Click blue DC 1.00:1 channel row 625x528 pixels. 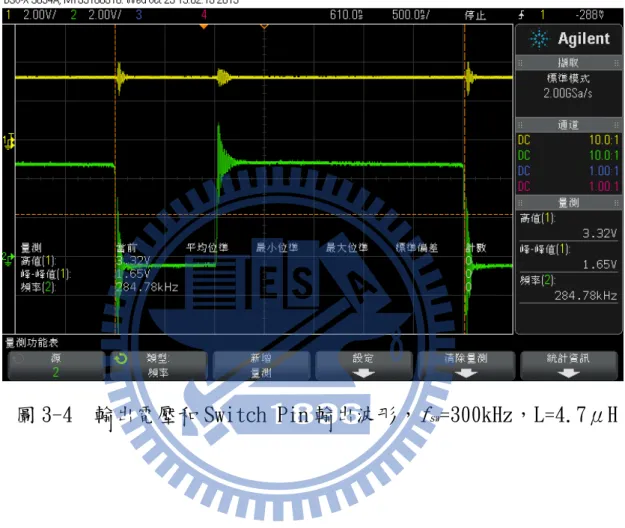pyautogui.click(x=568, y=171)
